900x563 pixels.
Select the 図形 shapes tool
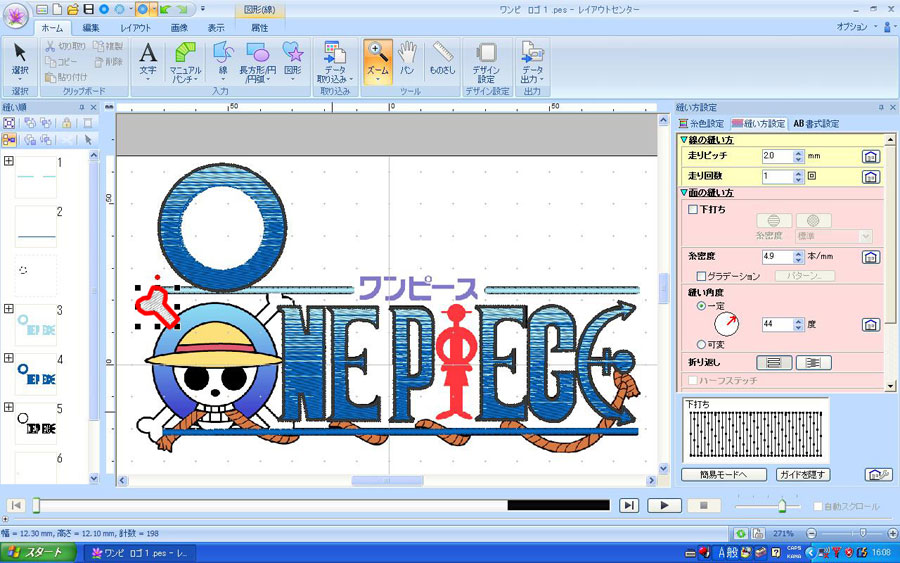293,61
